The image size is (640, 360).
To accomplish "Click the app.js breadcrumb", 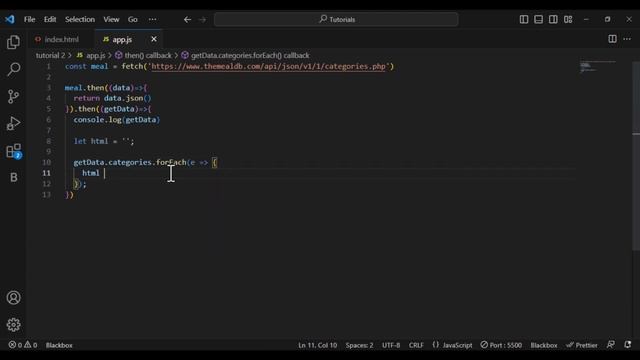I will 91,55.
